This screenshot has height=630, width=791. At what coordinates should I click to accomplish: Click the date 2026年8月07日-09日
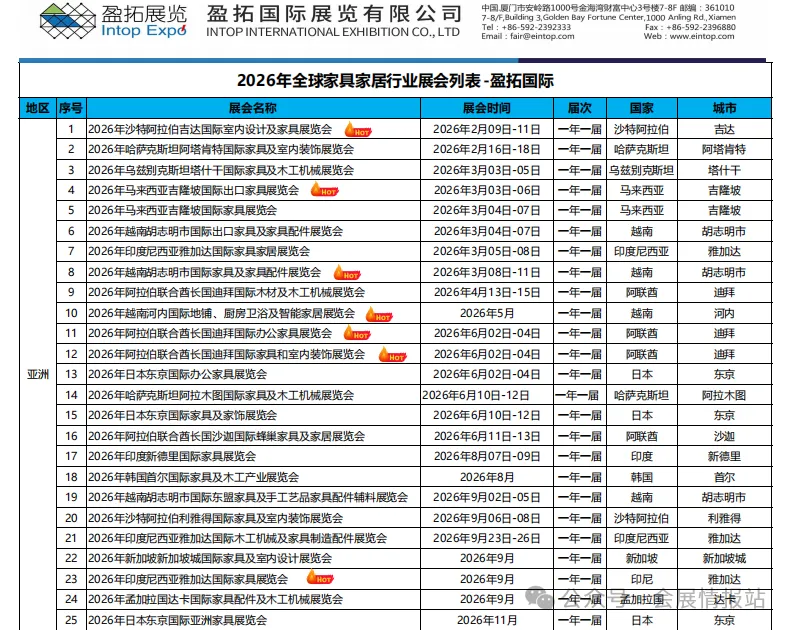coord(486,456)
